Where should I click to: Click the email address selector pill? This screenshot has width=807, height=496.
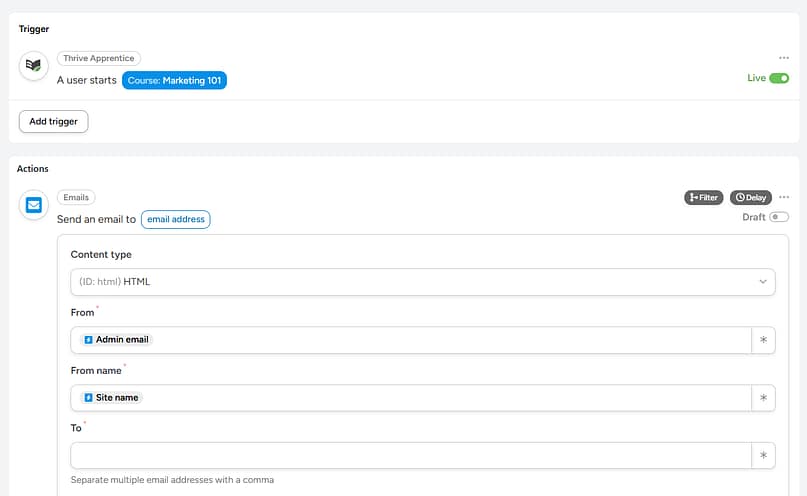175,219
